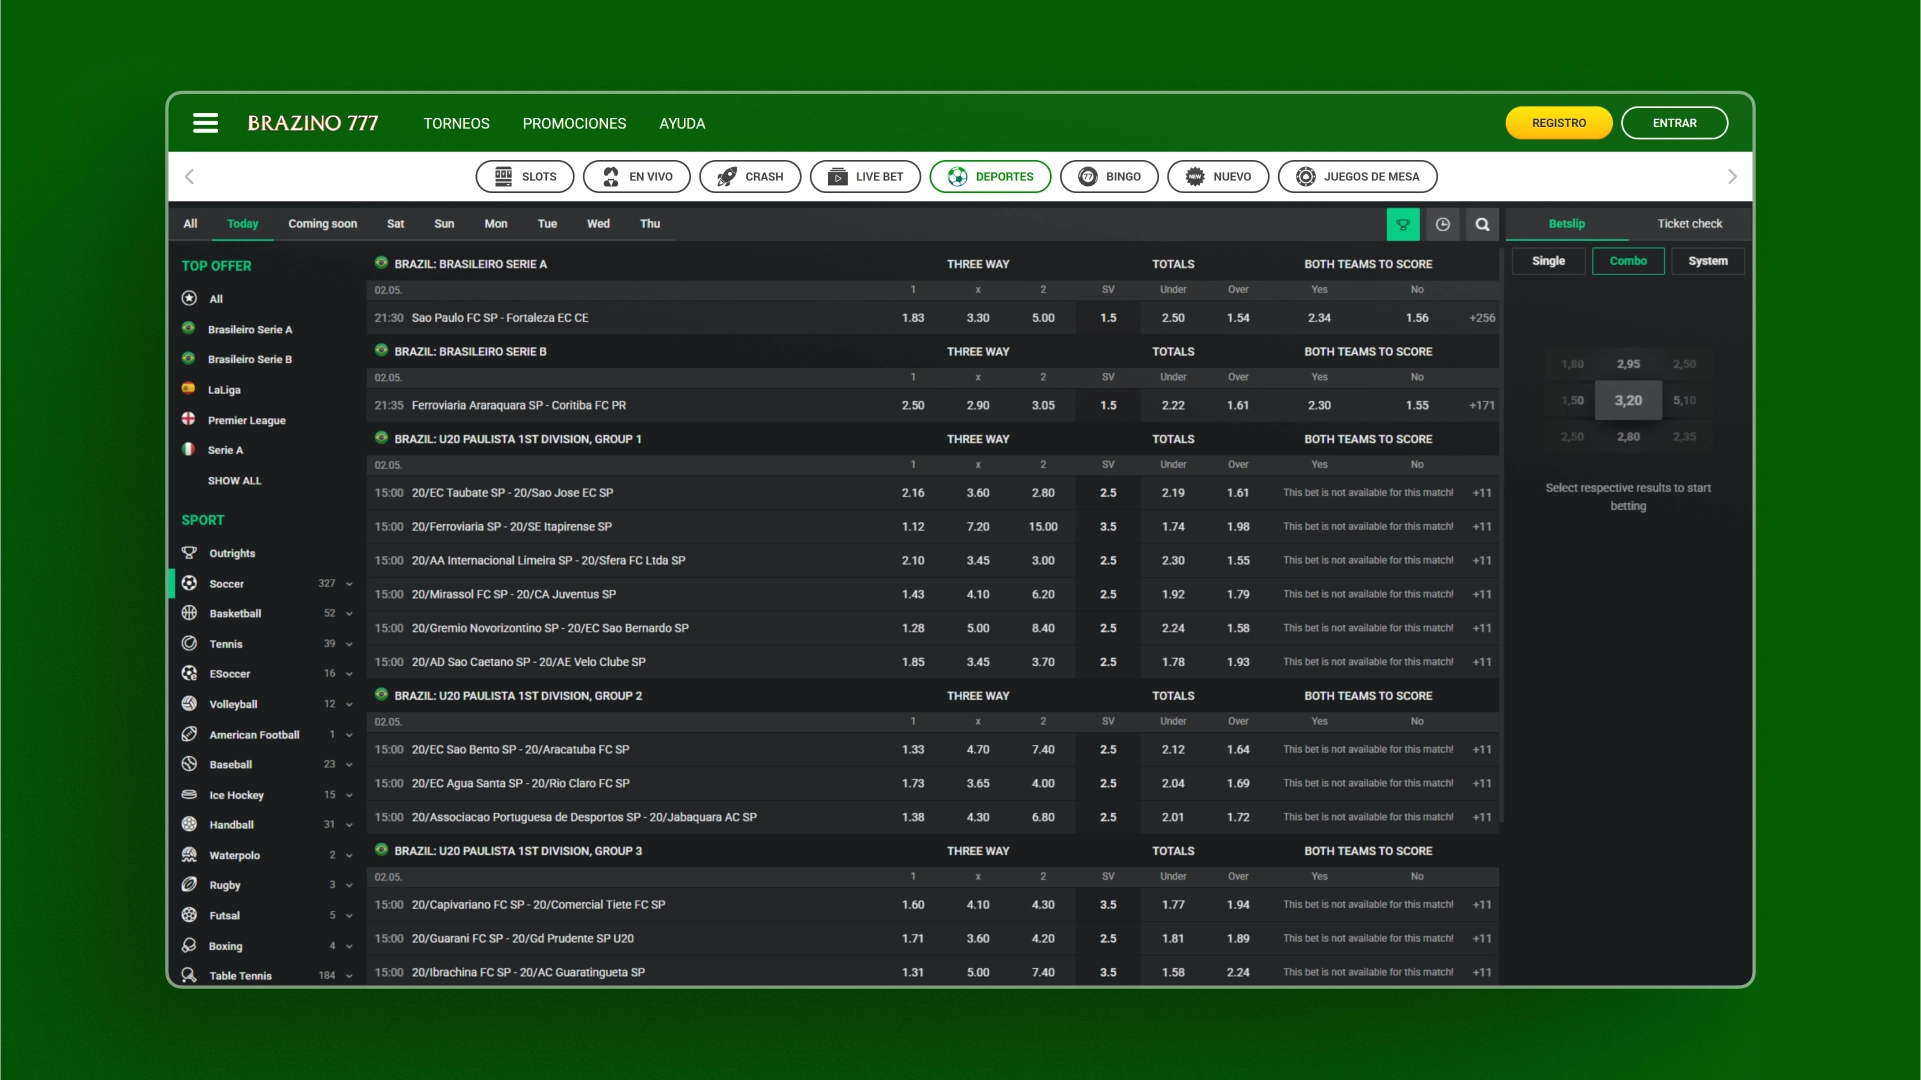This screenshot has height=1080, width=1921.
Task: Select the Outrights trophy icon
Action: click(x=189, y=553)
